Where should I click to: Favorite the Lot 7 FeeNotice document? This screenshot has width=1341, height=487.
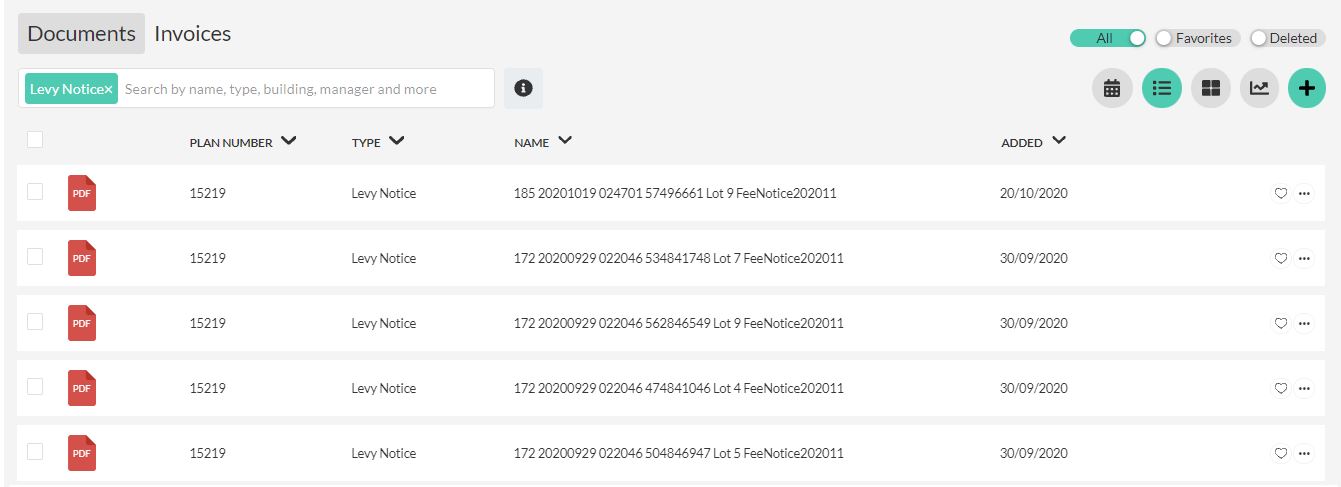coord(1280,258)
